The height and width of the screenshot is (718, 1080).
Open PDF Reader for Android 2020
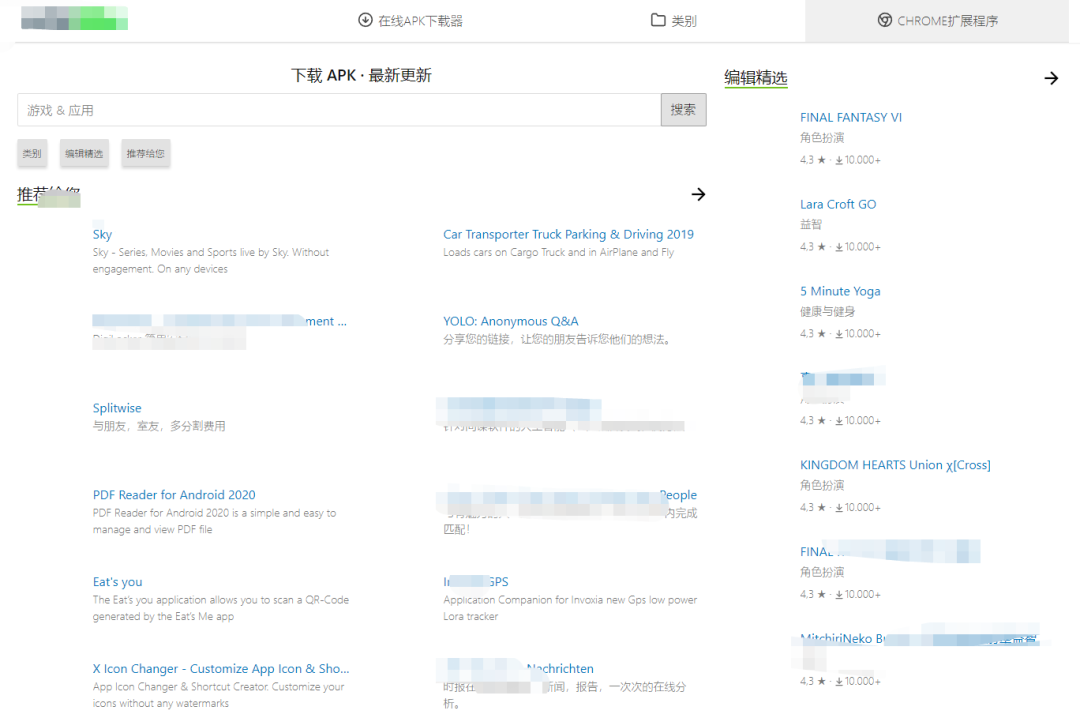click(x=174, y=495)
